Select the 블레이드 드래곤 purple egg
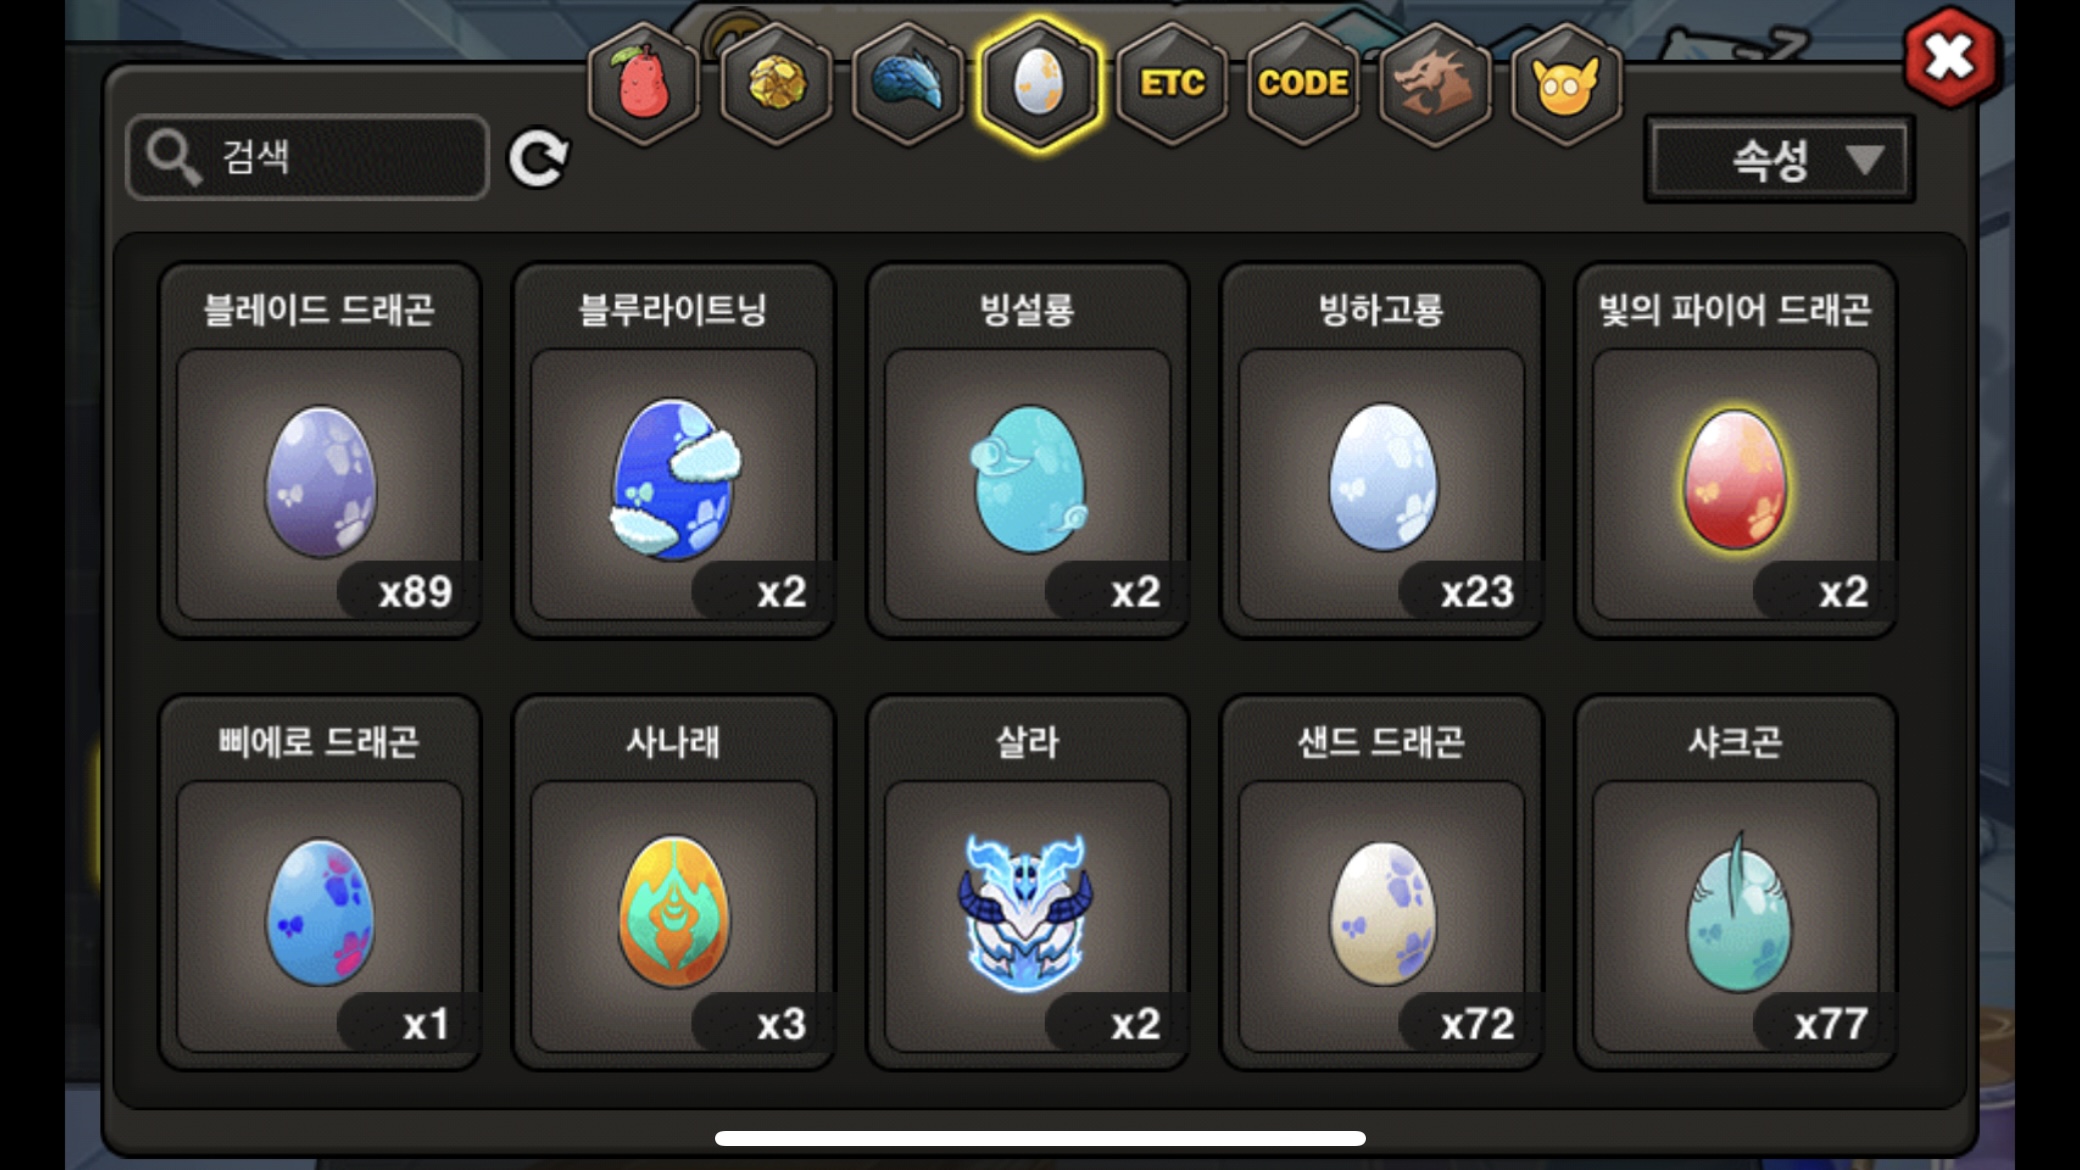The image size is (2080, 1170). pos(320,451)
